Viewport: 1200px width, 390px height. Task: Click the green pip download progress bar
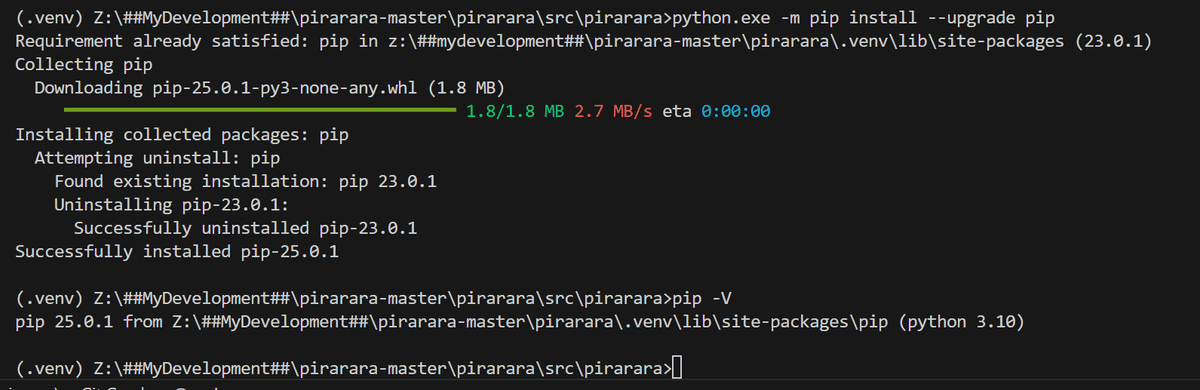[259, 110]
